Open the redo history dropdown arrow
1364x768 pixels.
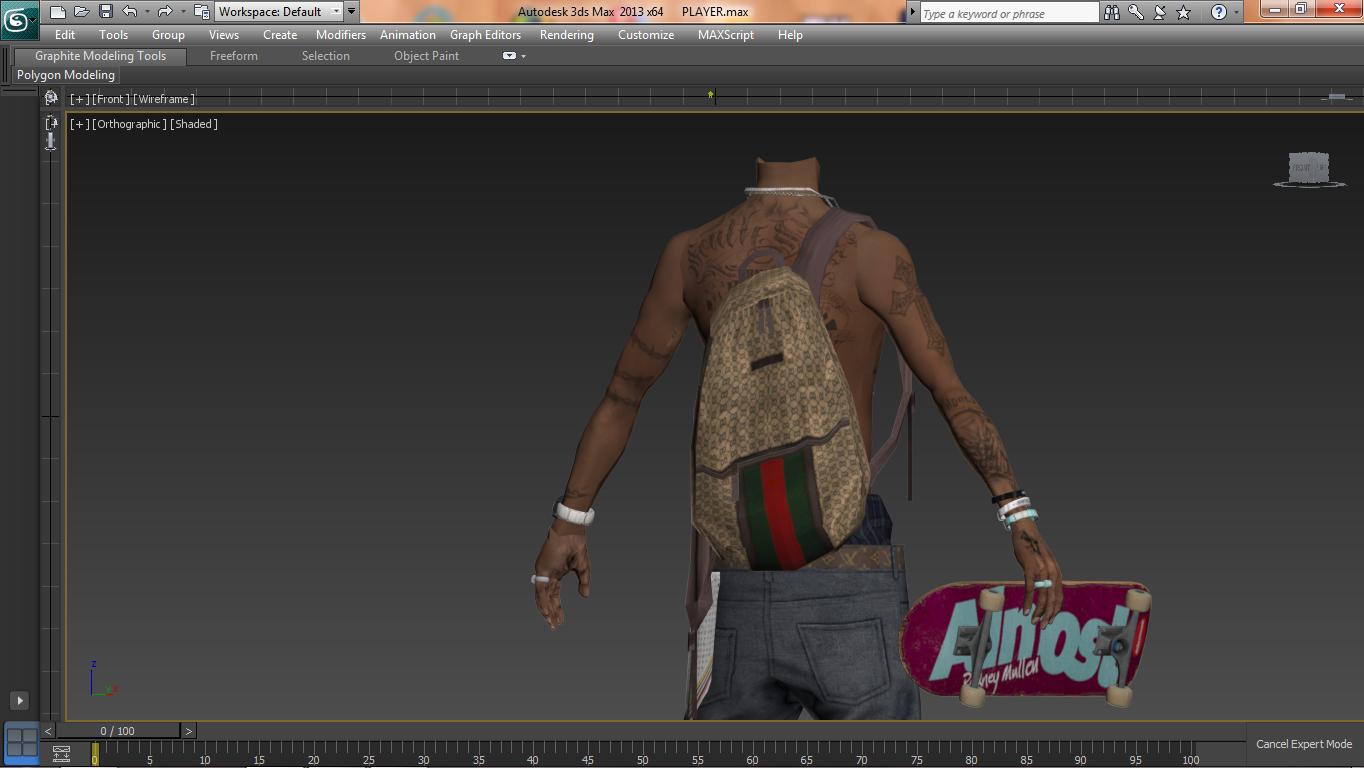182,12
